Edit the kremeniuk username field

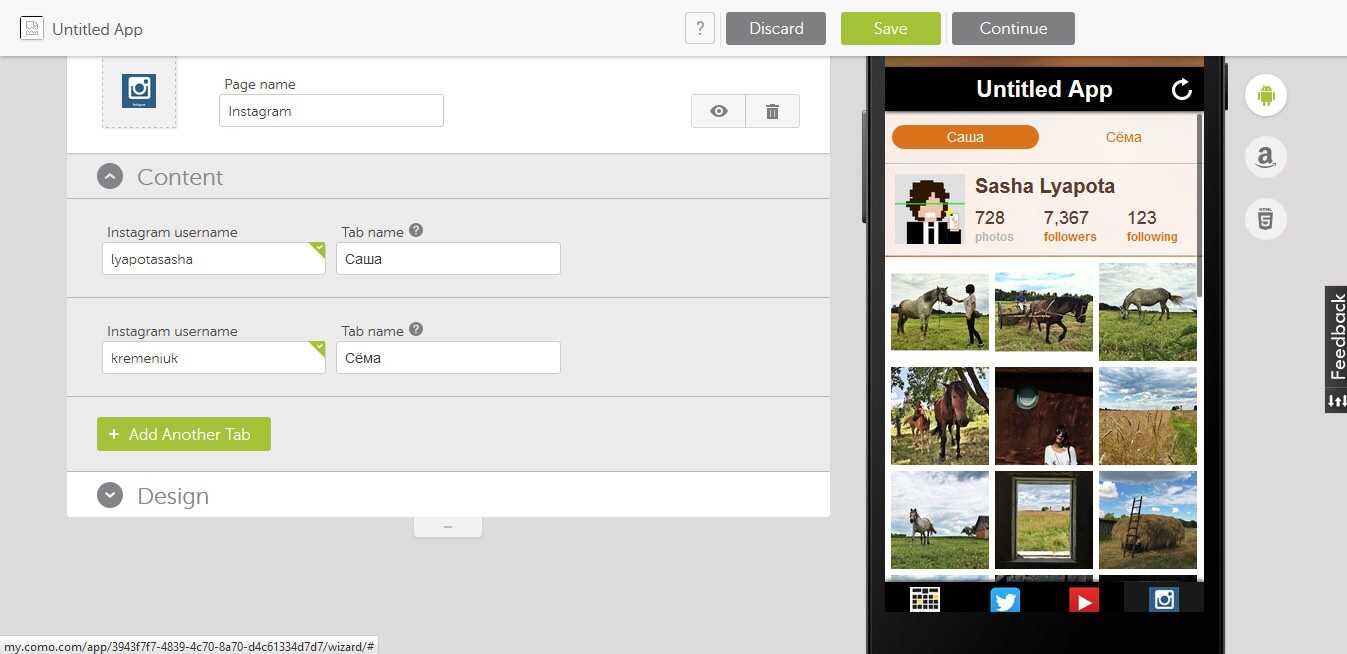(x=213, y=357)
